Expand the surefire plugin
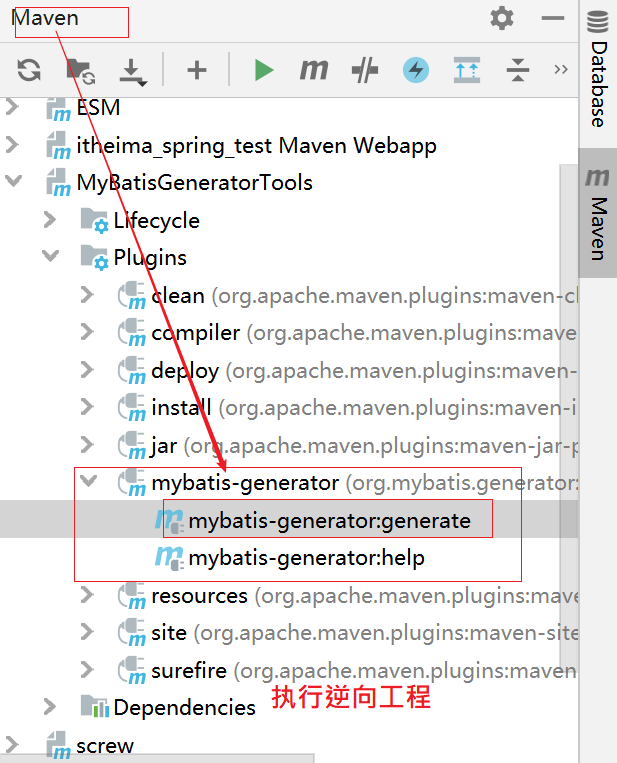 click(87, 670)
